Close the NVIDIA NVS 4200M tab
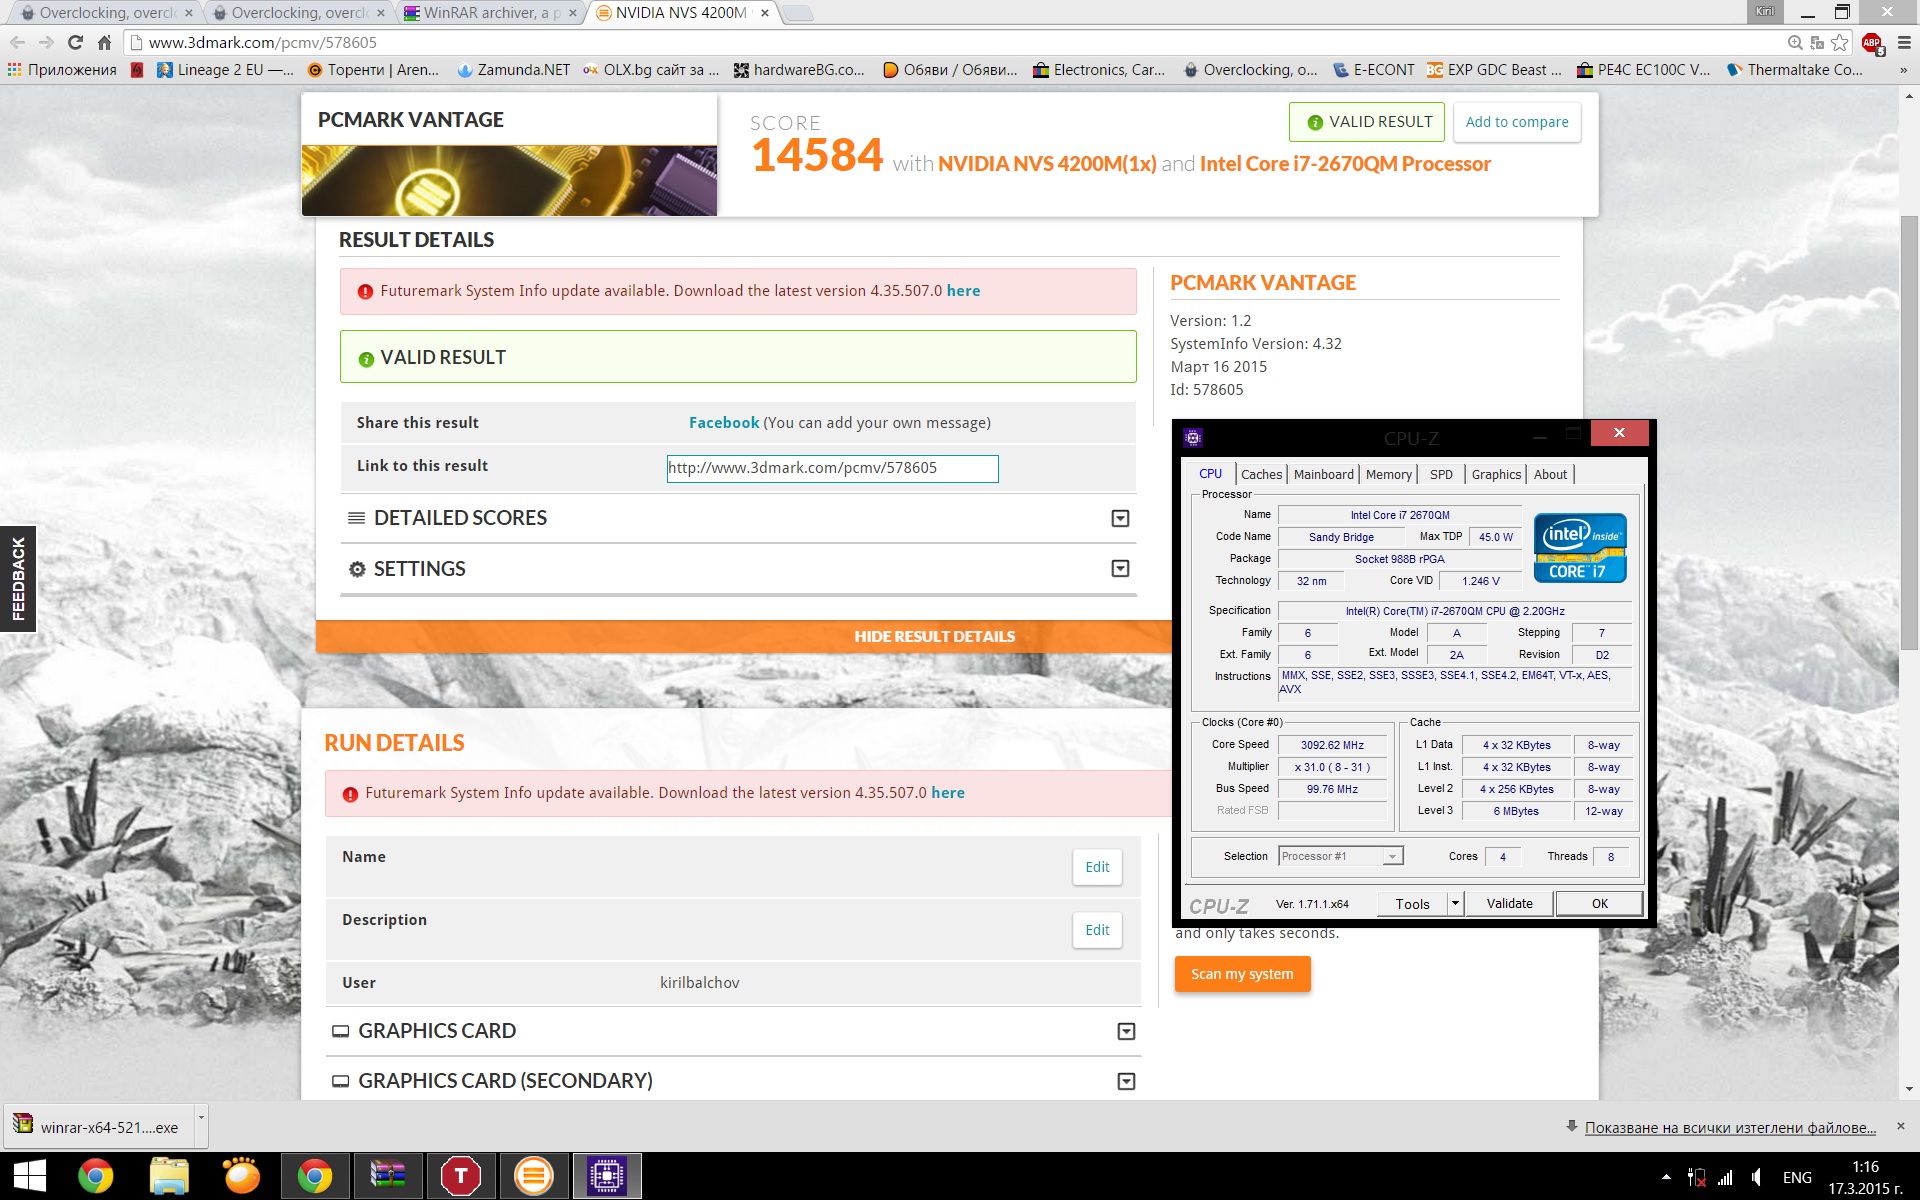This screenshot has height=1200, width=1920. tap(765, 13)
